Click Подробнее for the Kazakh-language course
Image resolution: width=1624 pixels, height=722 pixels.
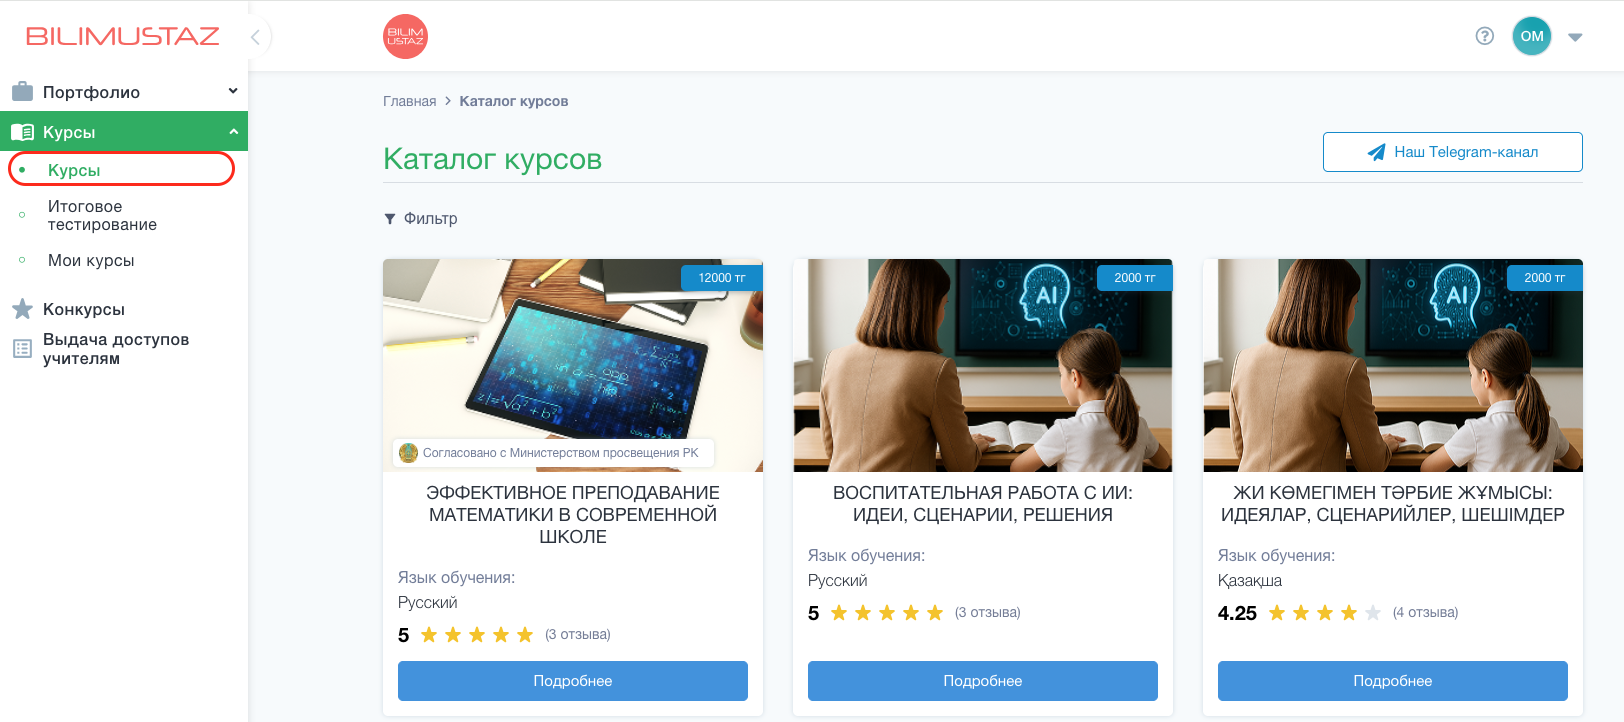1393,681
